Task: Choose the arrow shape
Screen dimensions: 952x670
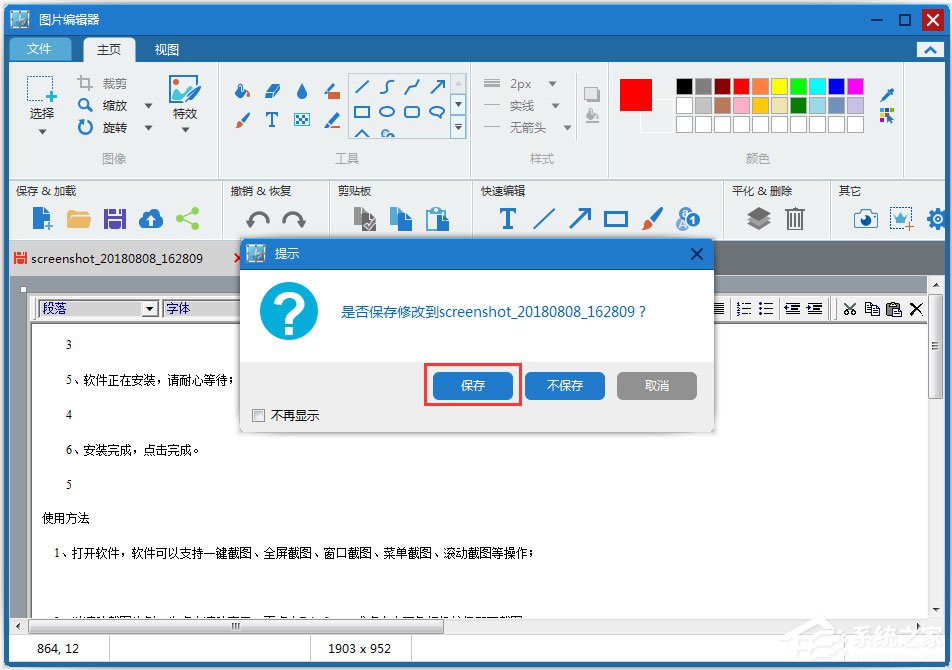Action: [438, 87]
